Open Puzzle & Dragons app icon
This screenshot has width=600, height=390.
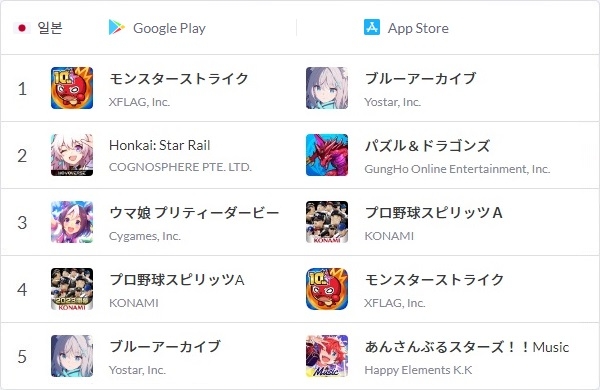coord(327,155)
